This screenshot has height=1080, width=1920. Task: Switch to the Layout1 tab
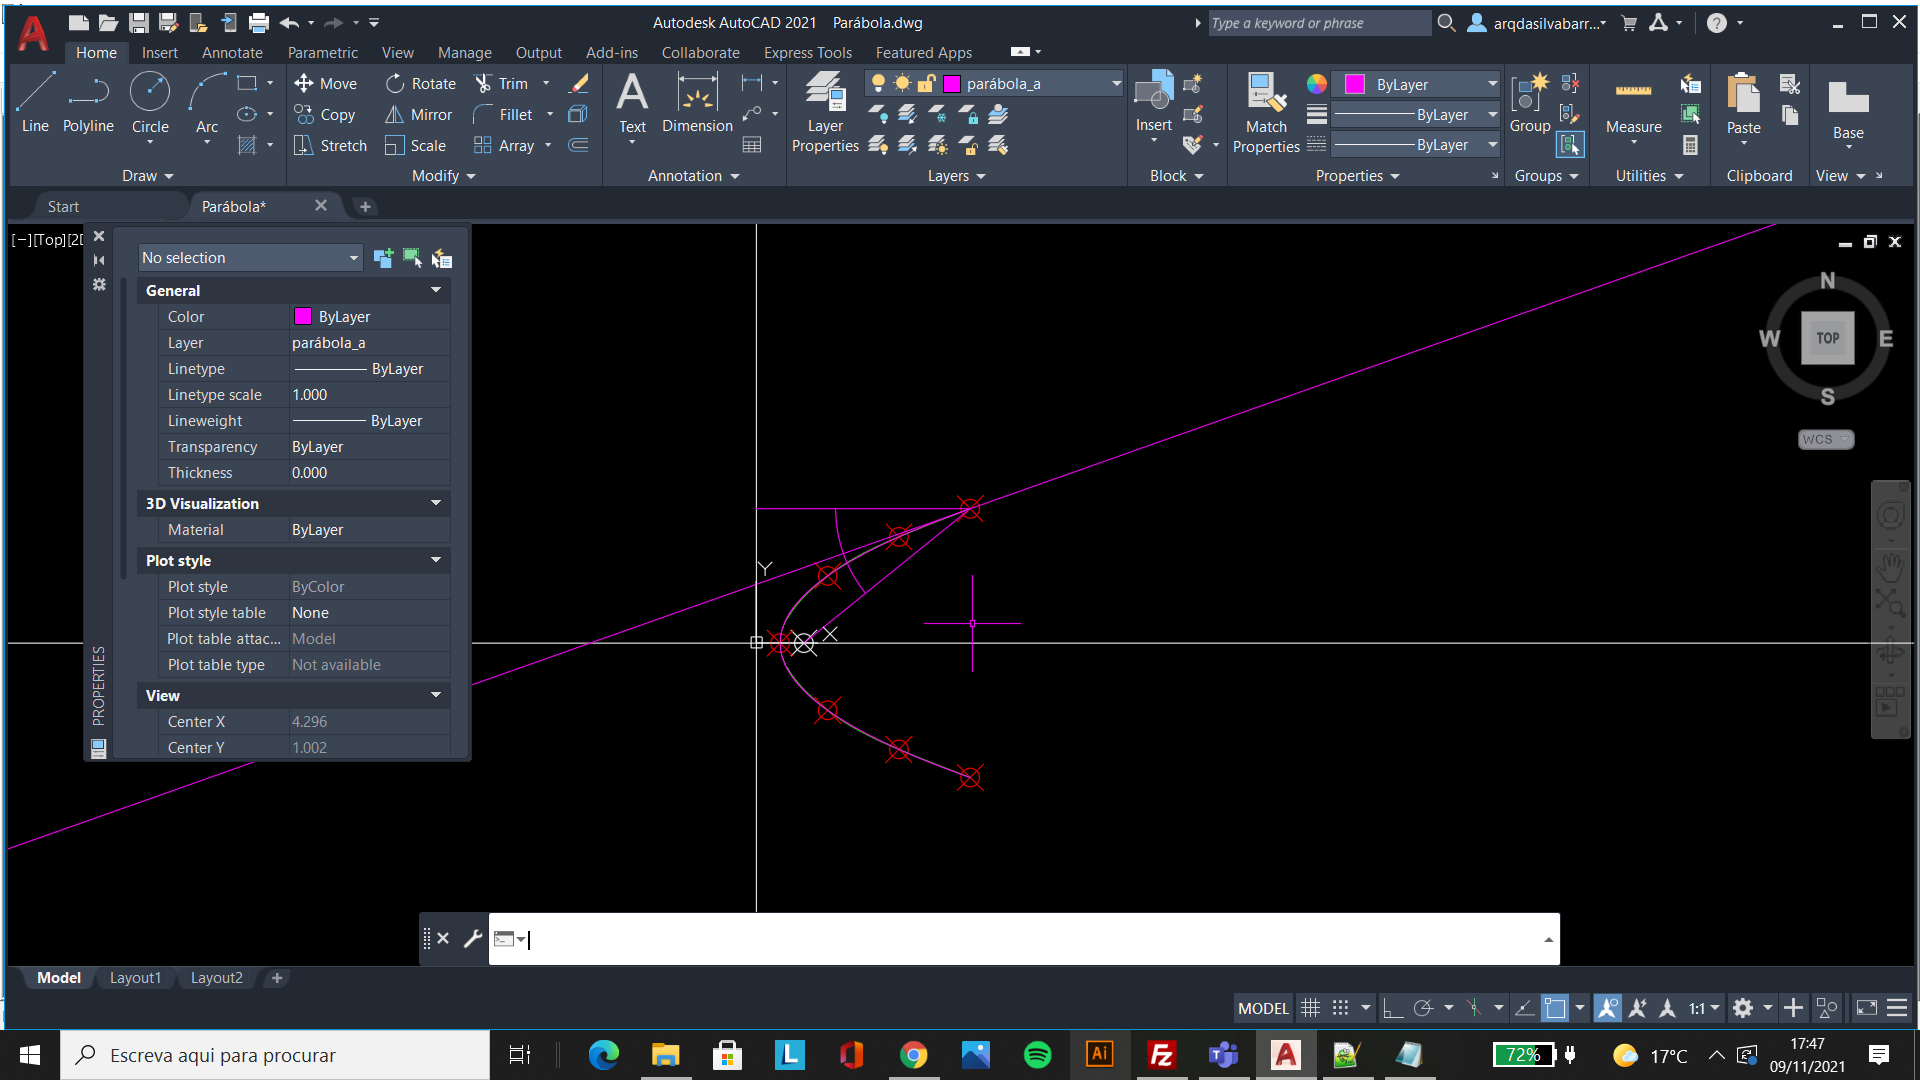[135, 978]
